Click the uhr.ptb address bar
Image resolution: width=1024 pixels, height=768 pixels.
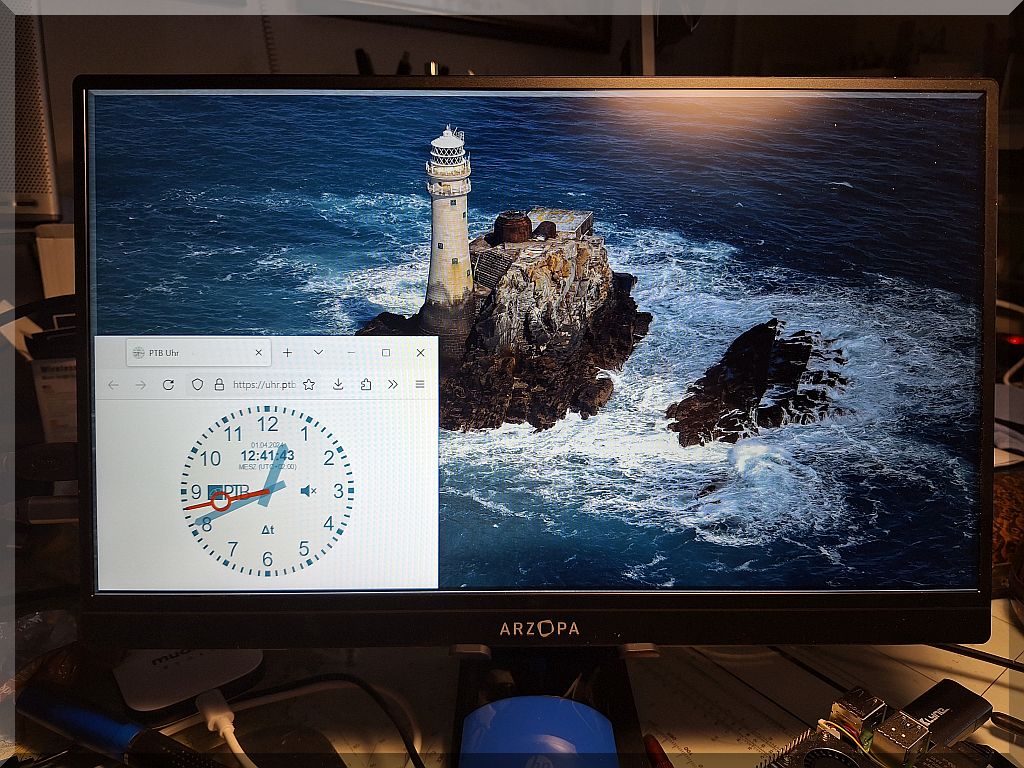point(263,385)
